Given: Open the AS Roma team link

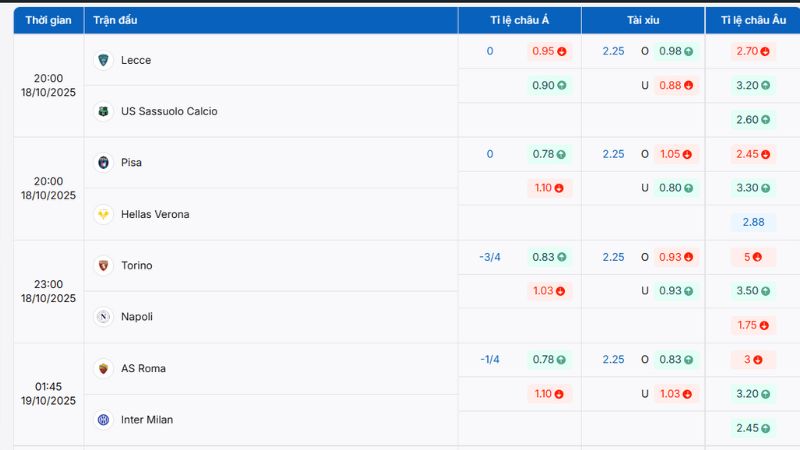Looking at the screenshot, I should click(143, 368).
